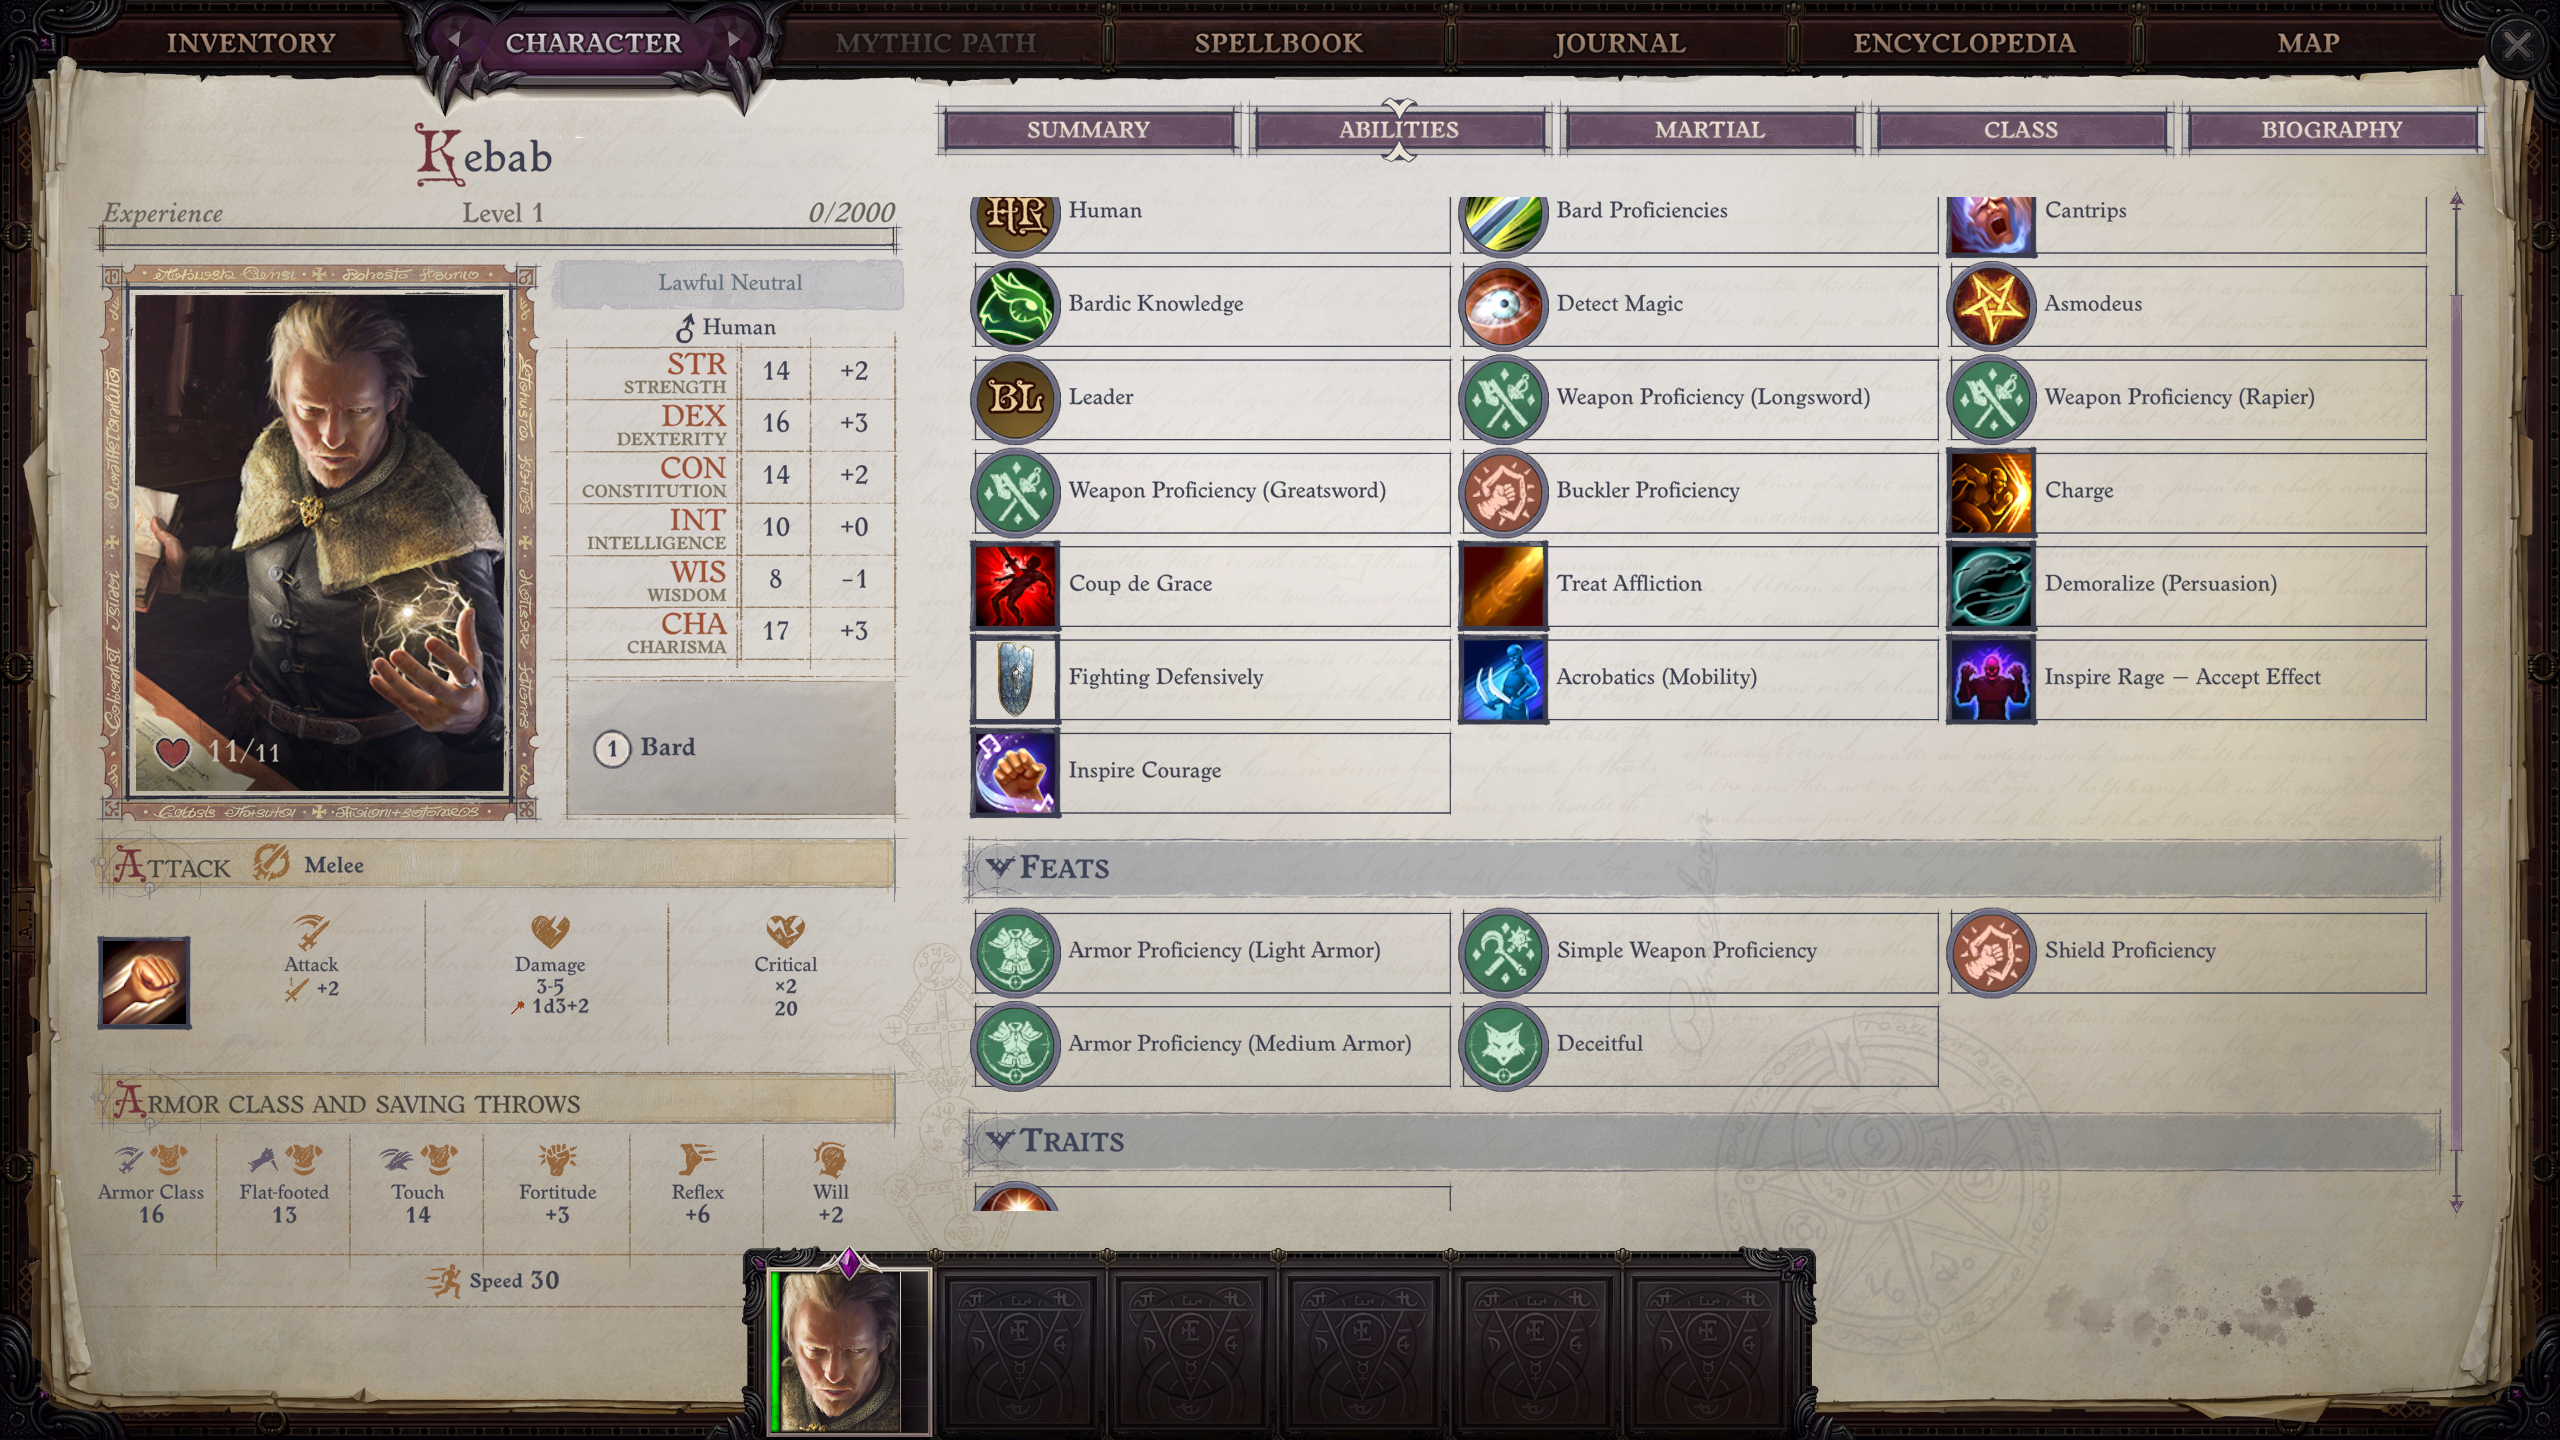This screenshot has width=2560, height=1440.
Task: Click the Treat Affliction icon
Action: [1503, 585]
